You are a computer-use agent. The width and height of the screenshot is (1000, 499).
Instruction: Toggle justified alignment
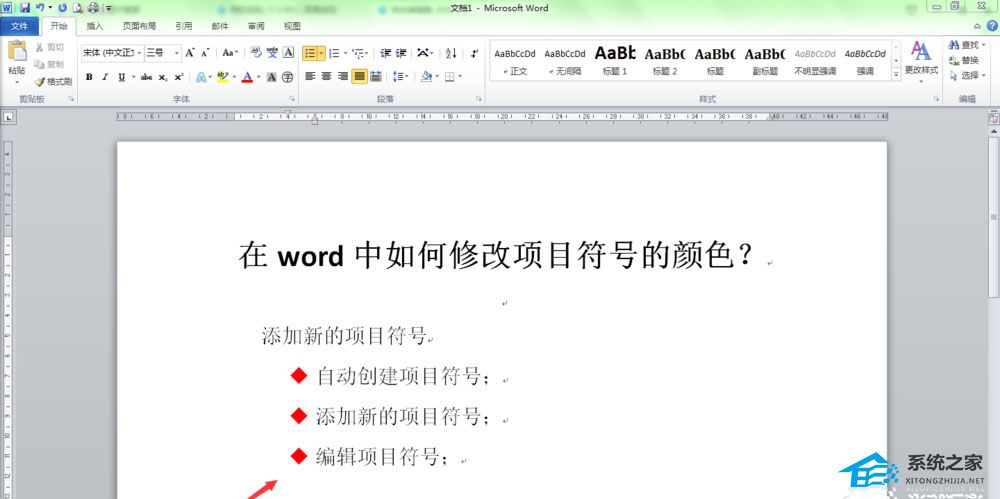coord(359,77)
